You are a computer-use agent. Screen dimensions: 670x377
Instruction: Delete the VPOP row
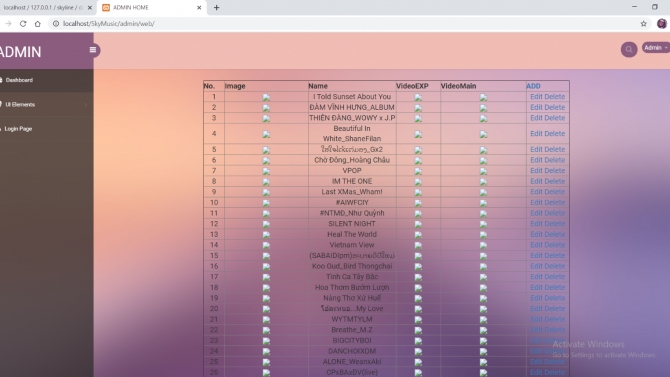[x=555, y=171]
